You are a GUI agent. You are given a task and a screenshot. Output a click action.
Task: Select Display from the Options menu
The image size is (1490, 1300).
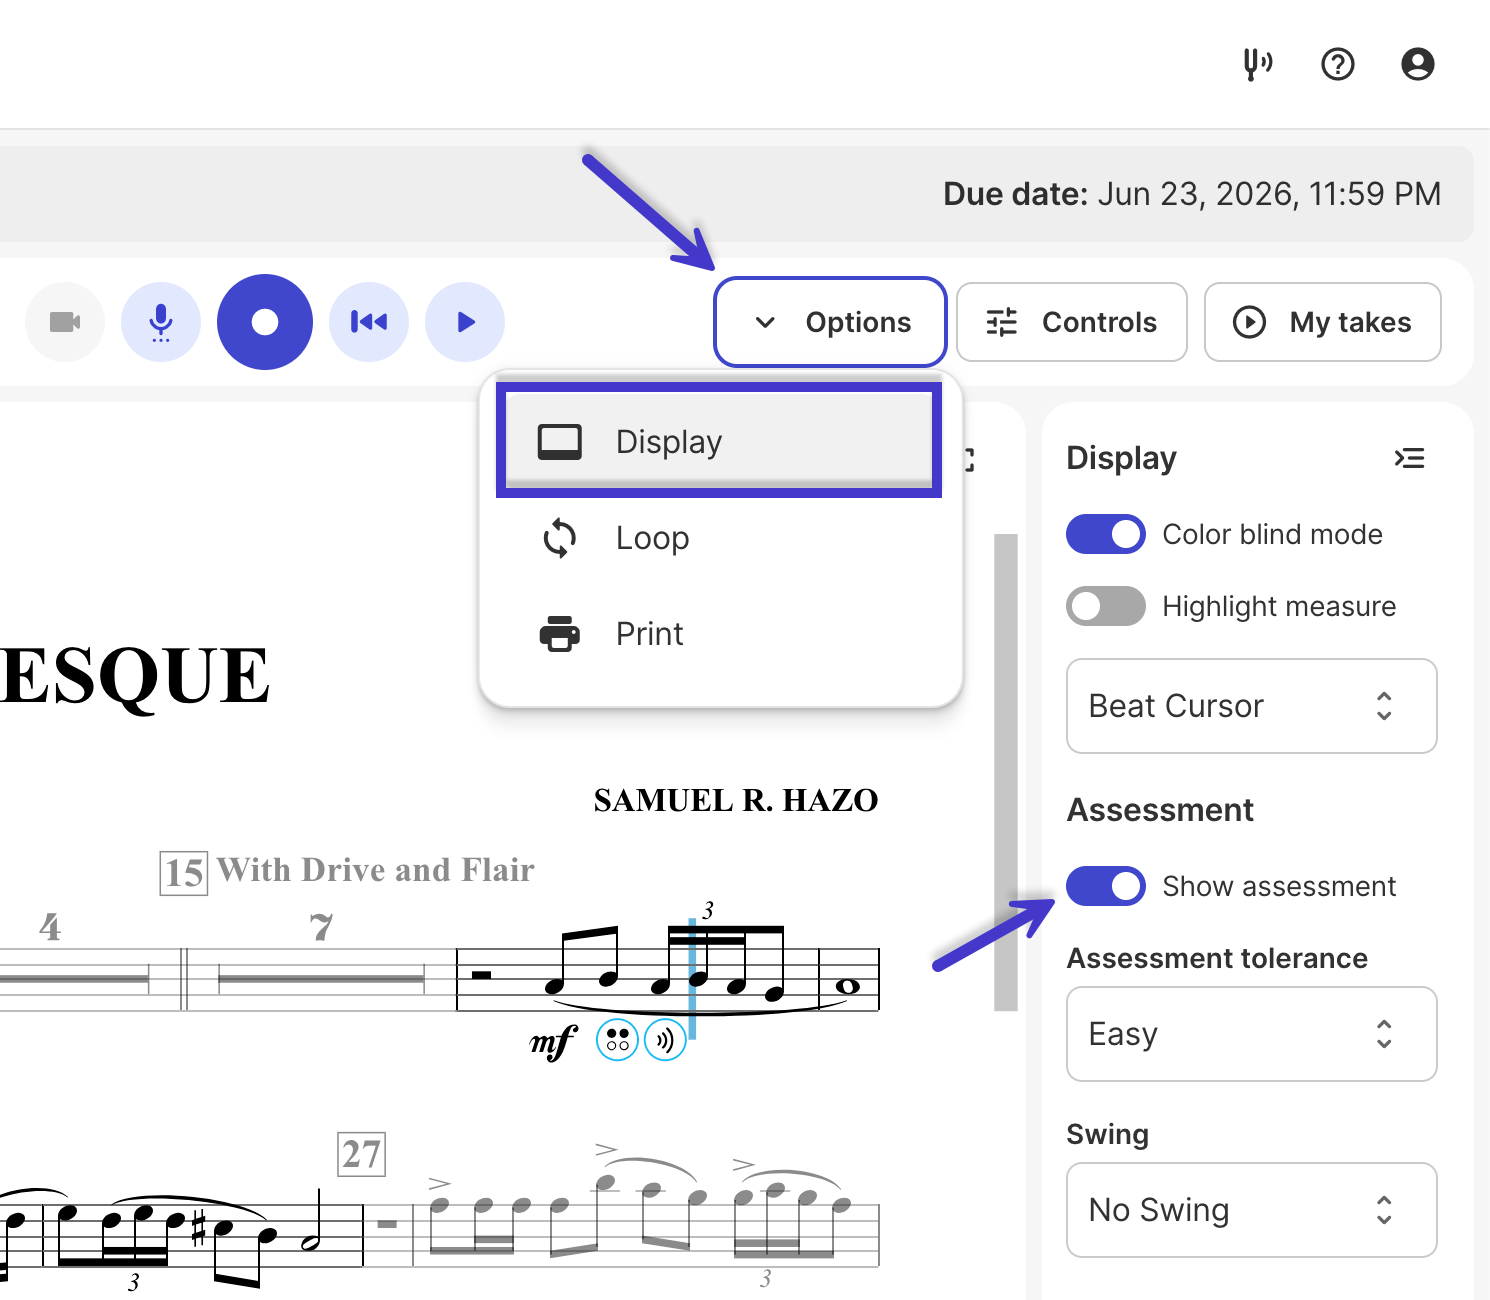click(x=719, y=441)
